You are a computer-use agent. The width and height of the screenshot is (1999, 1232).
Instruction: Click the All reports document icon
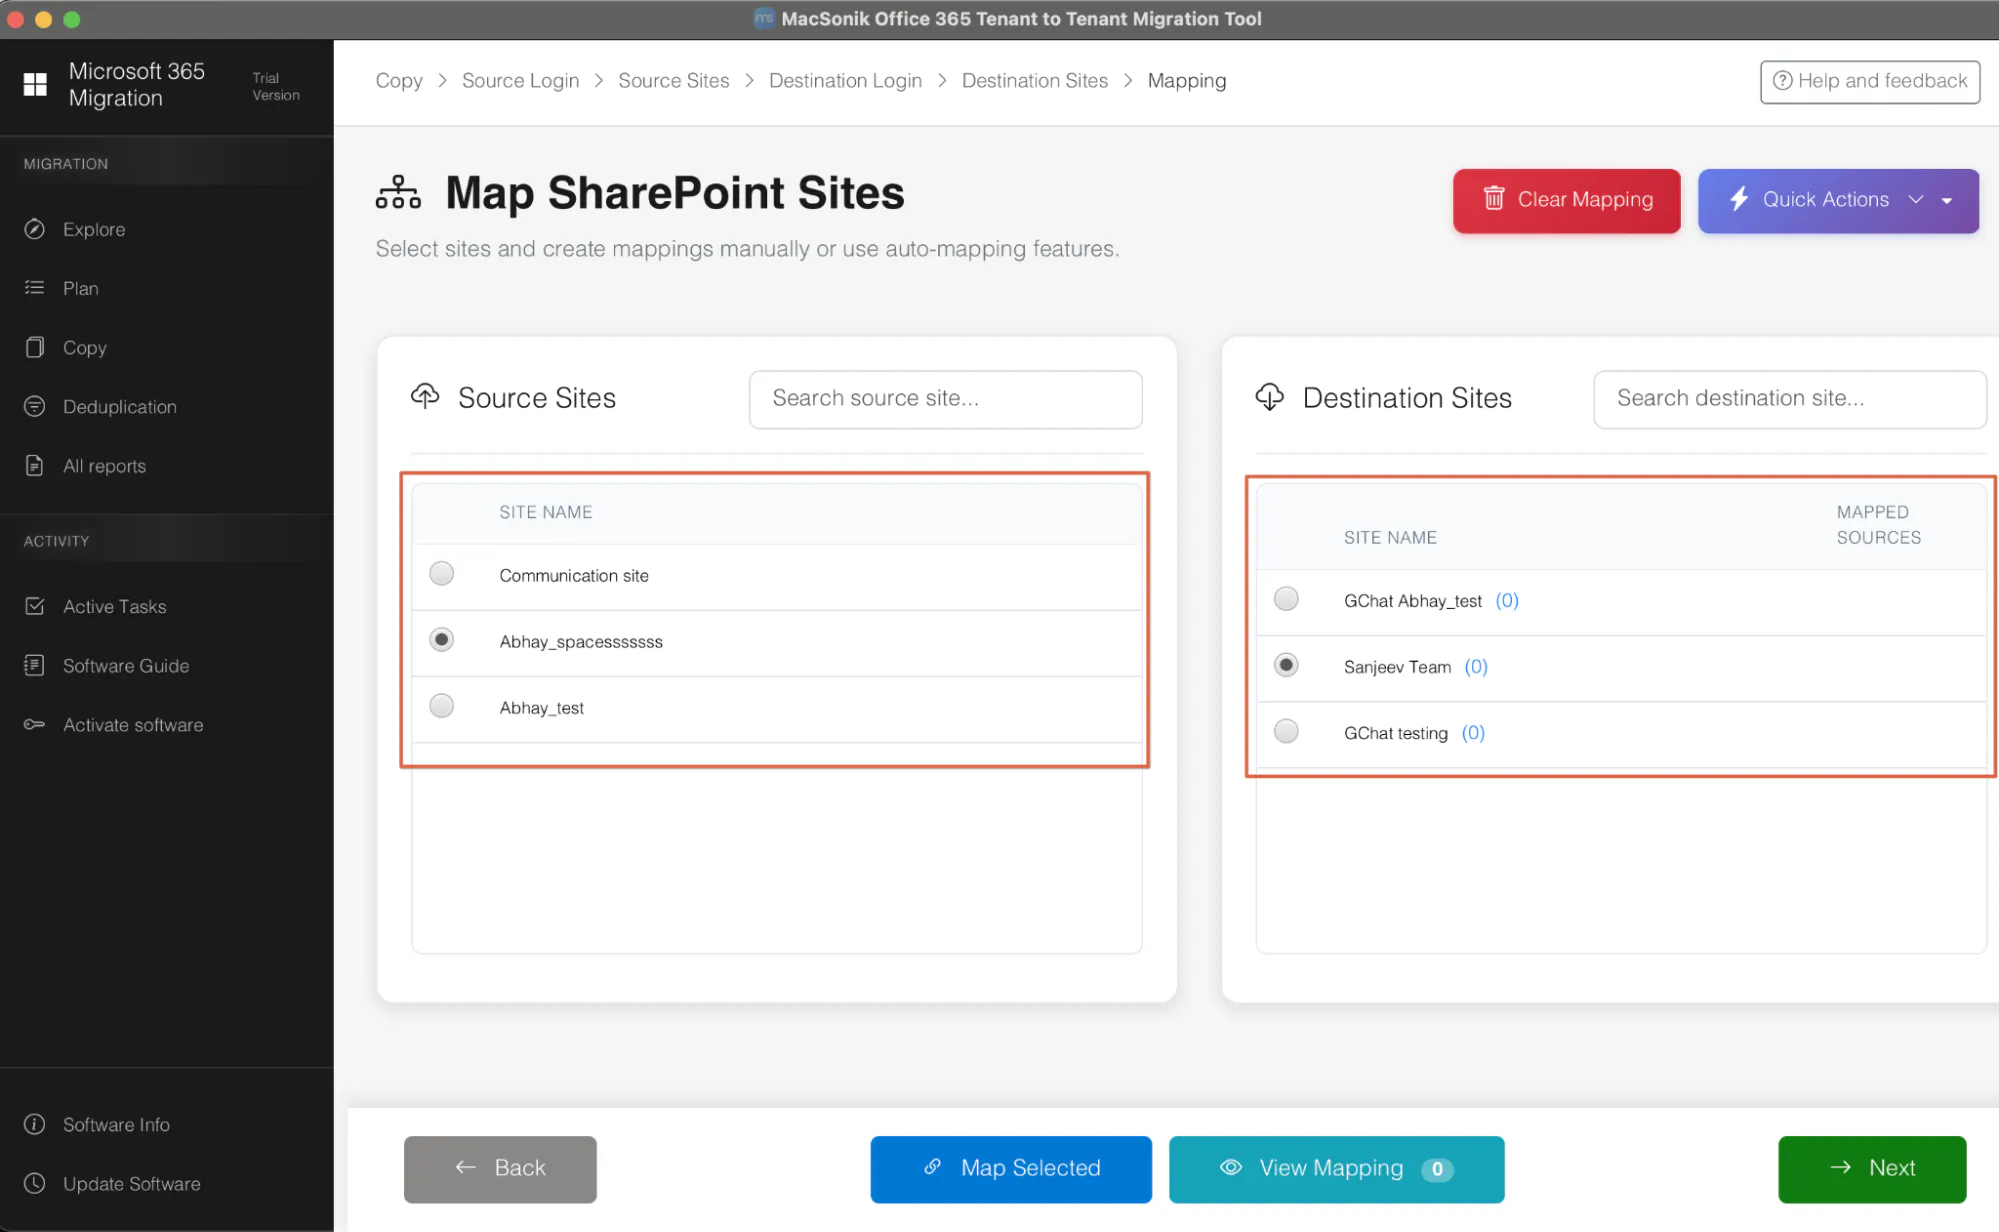(x=35, y=465)
